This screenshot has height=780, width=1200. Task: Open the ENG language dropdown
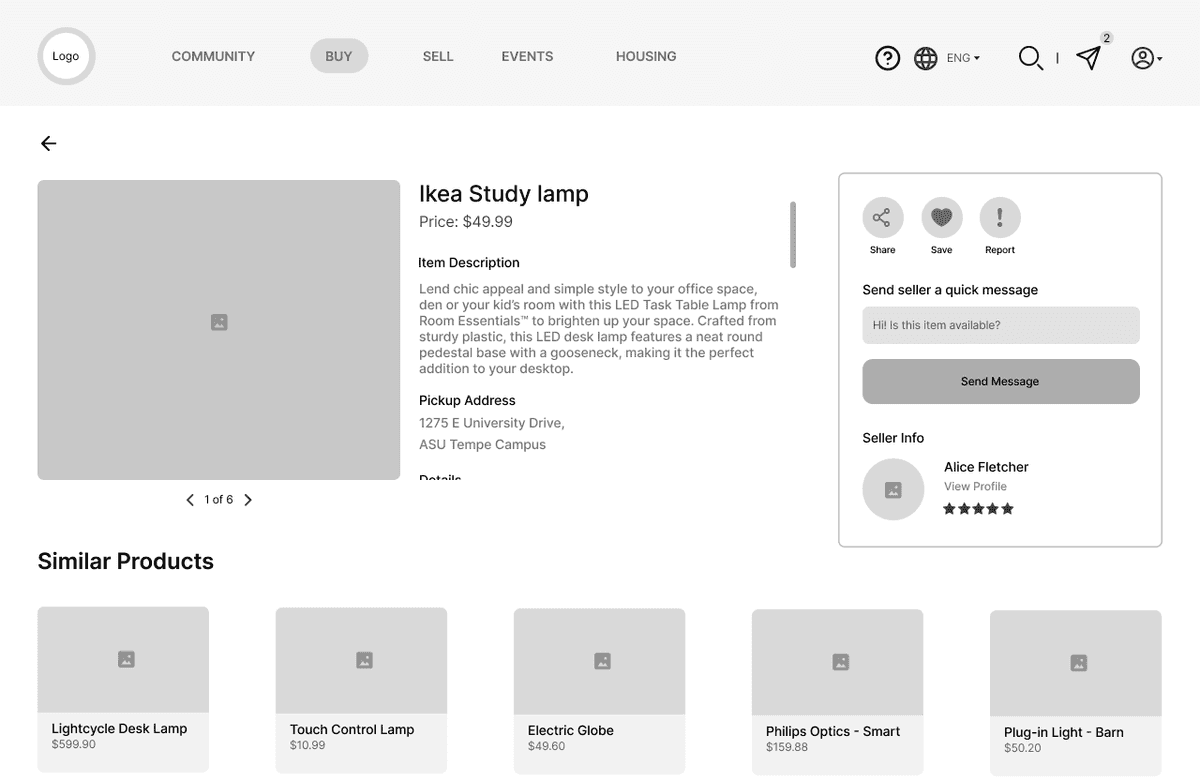963,58
